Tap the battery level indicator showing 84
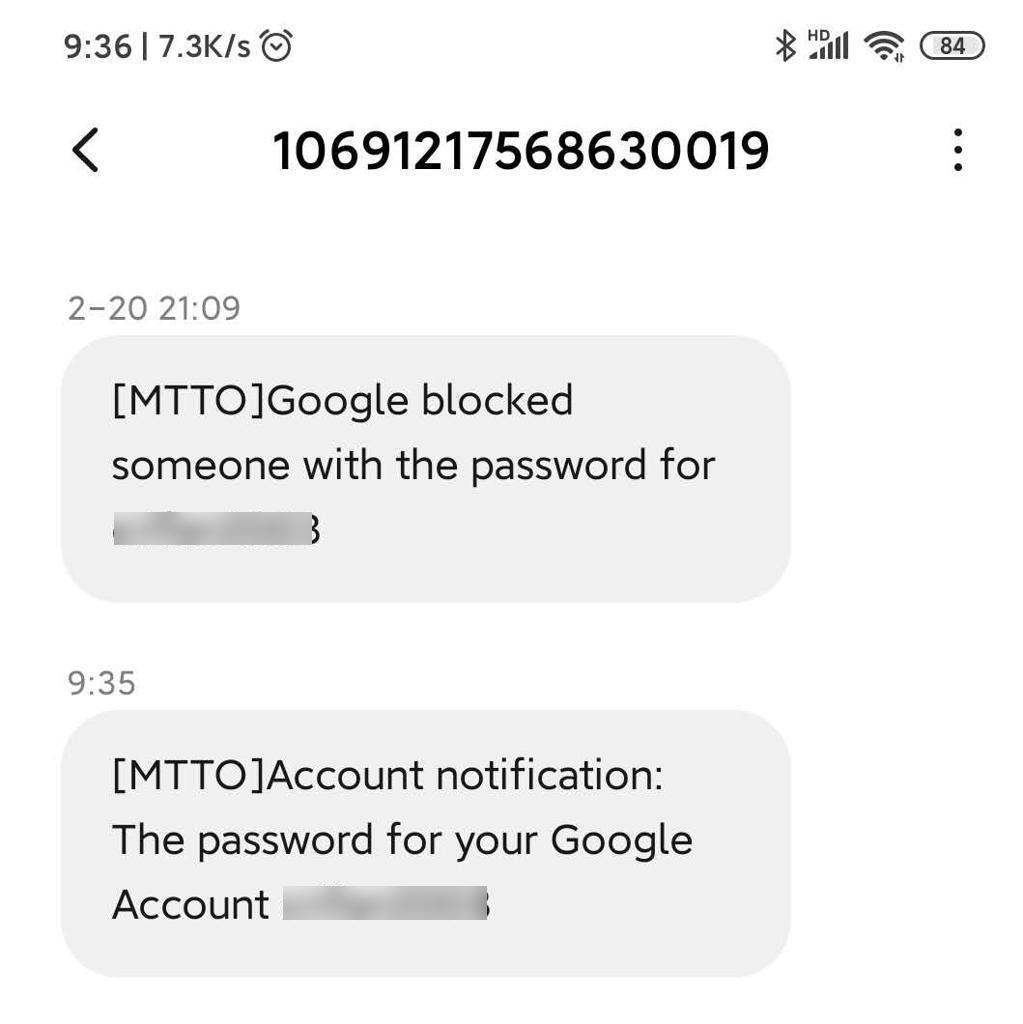This screenshot has height=1024, width=1023. point(952,45)
